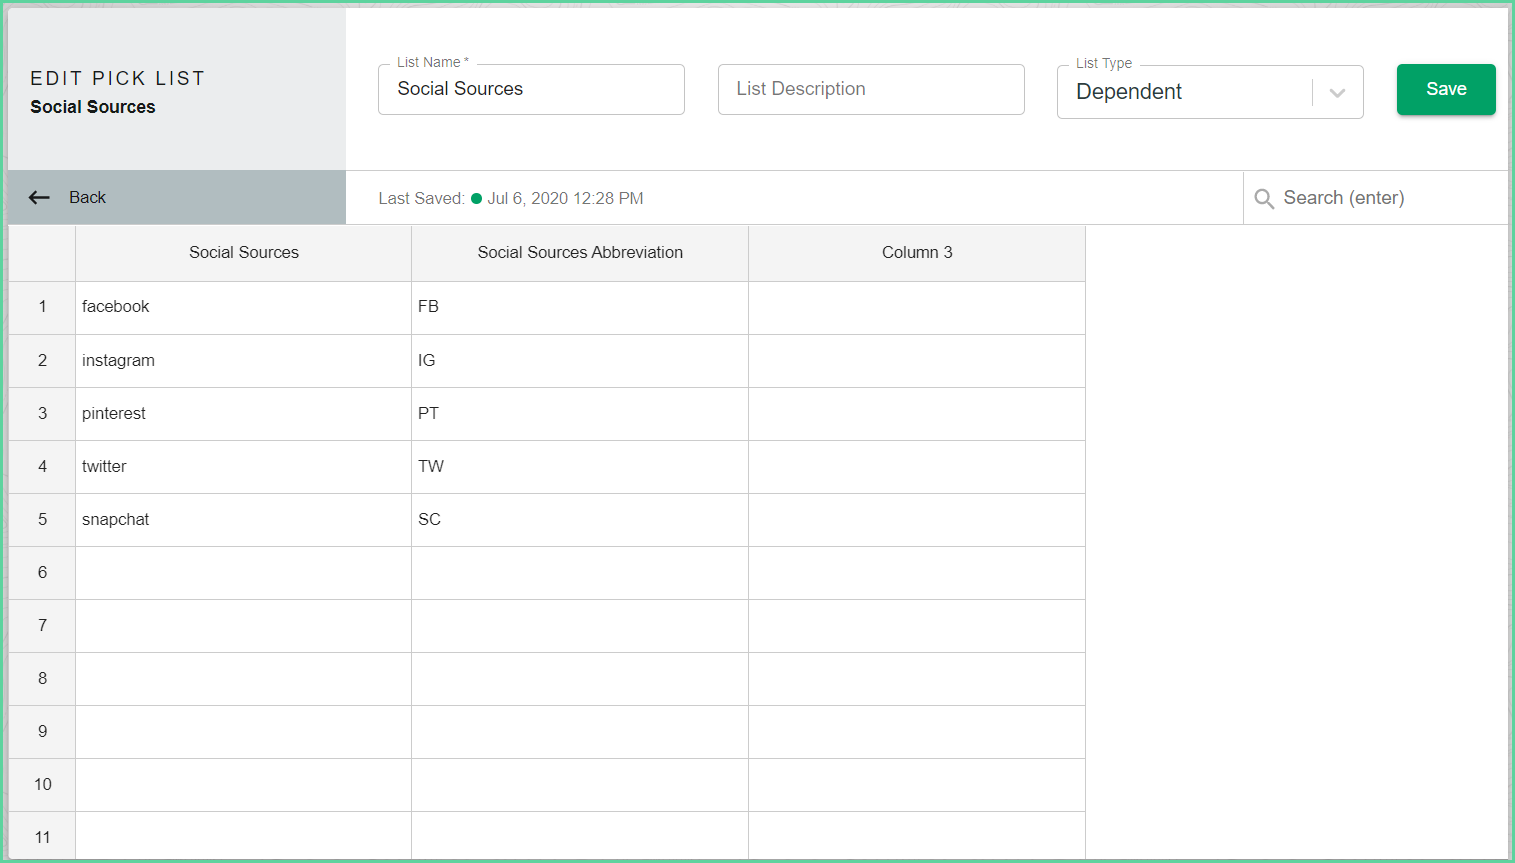The width and height of the screenshot is (1515, 863).
Task: Click the Dependent list type value
Action: [1129, 92]
